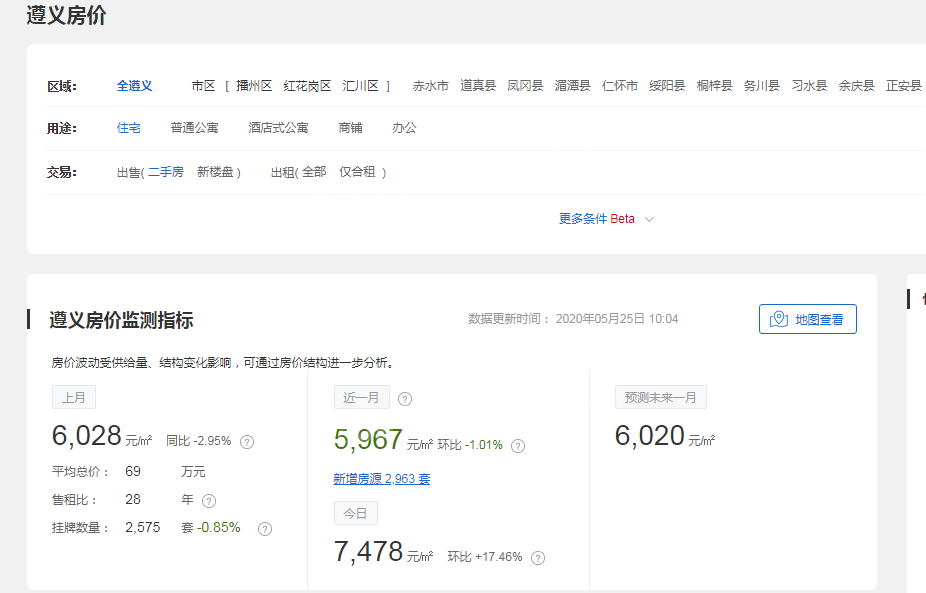Click the help icon beside 近一月 label
926x593 pixels.
[x=405, y=399]
